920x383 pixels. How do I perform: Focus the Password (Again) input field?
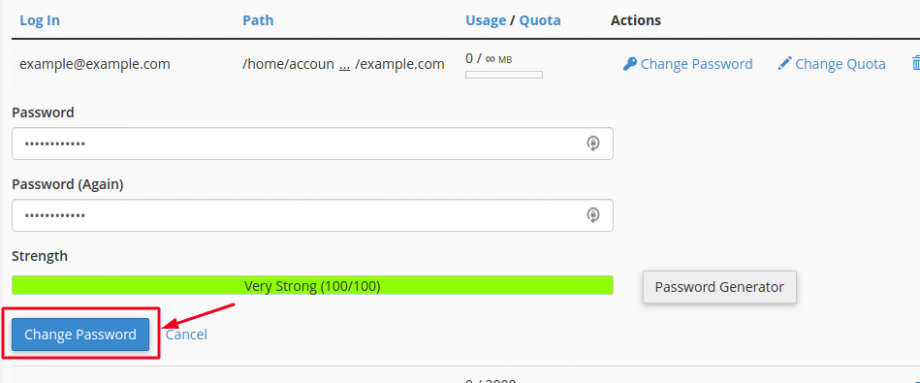pos(312,215)
